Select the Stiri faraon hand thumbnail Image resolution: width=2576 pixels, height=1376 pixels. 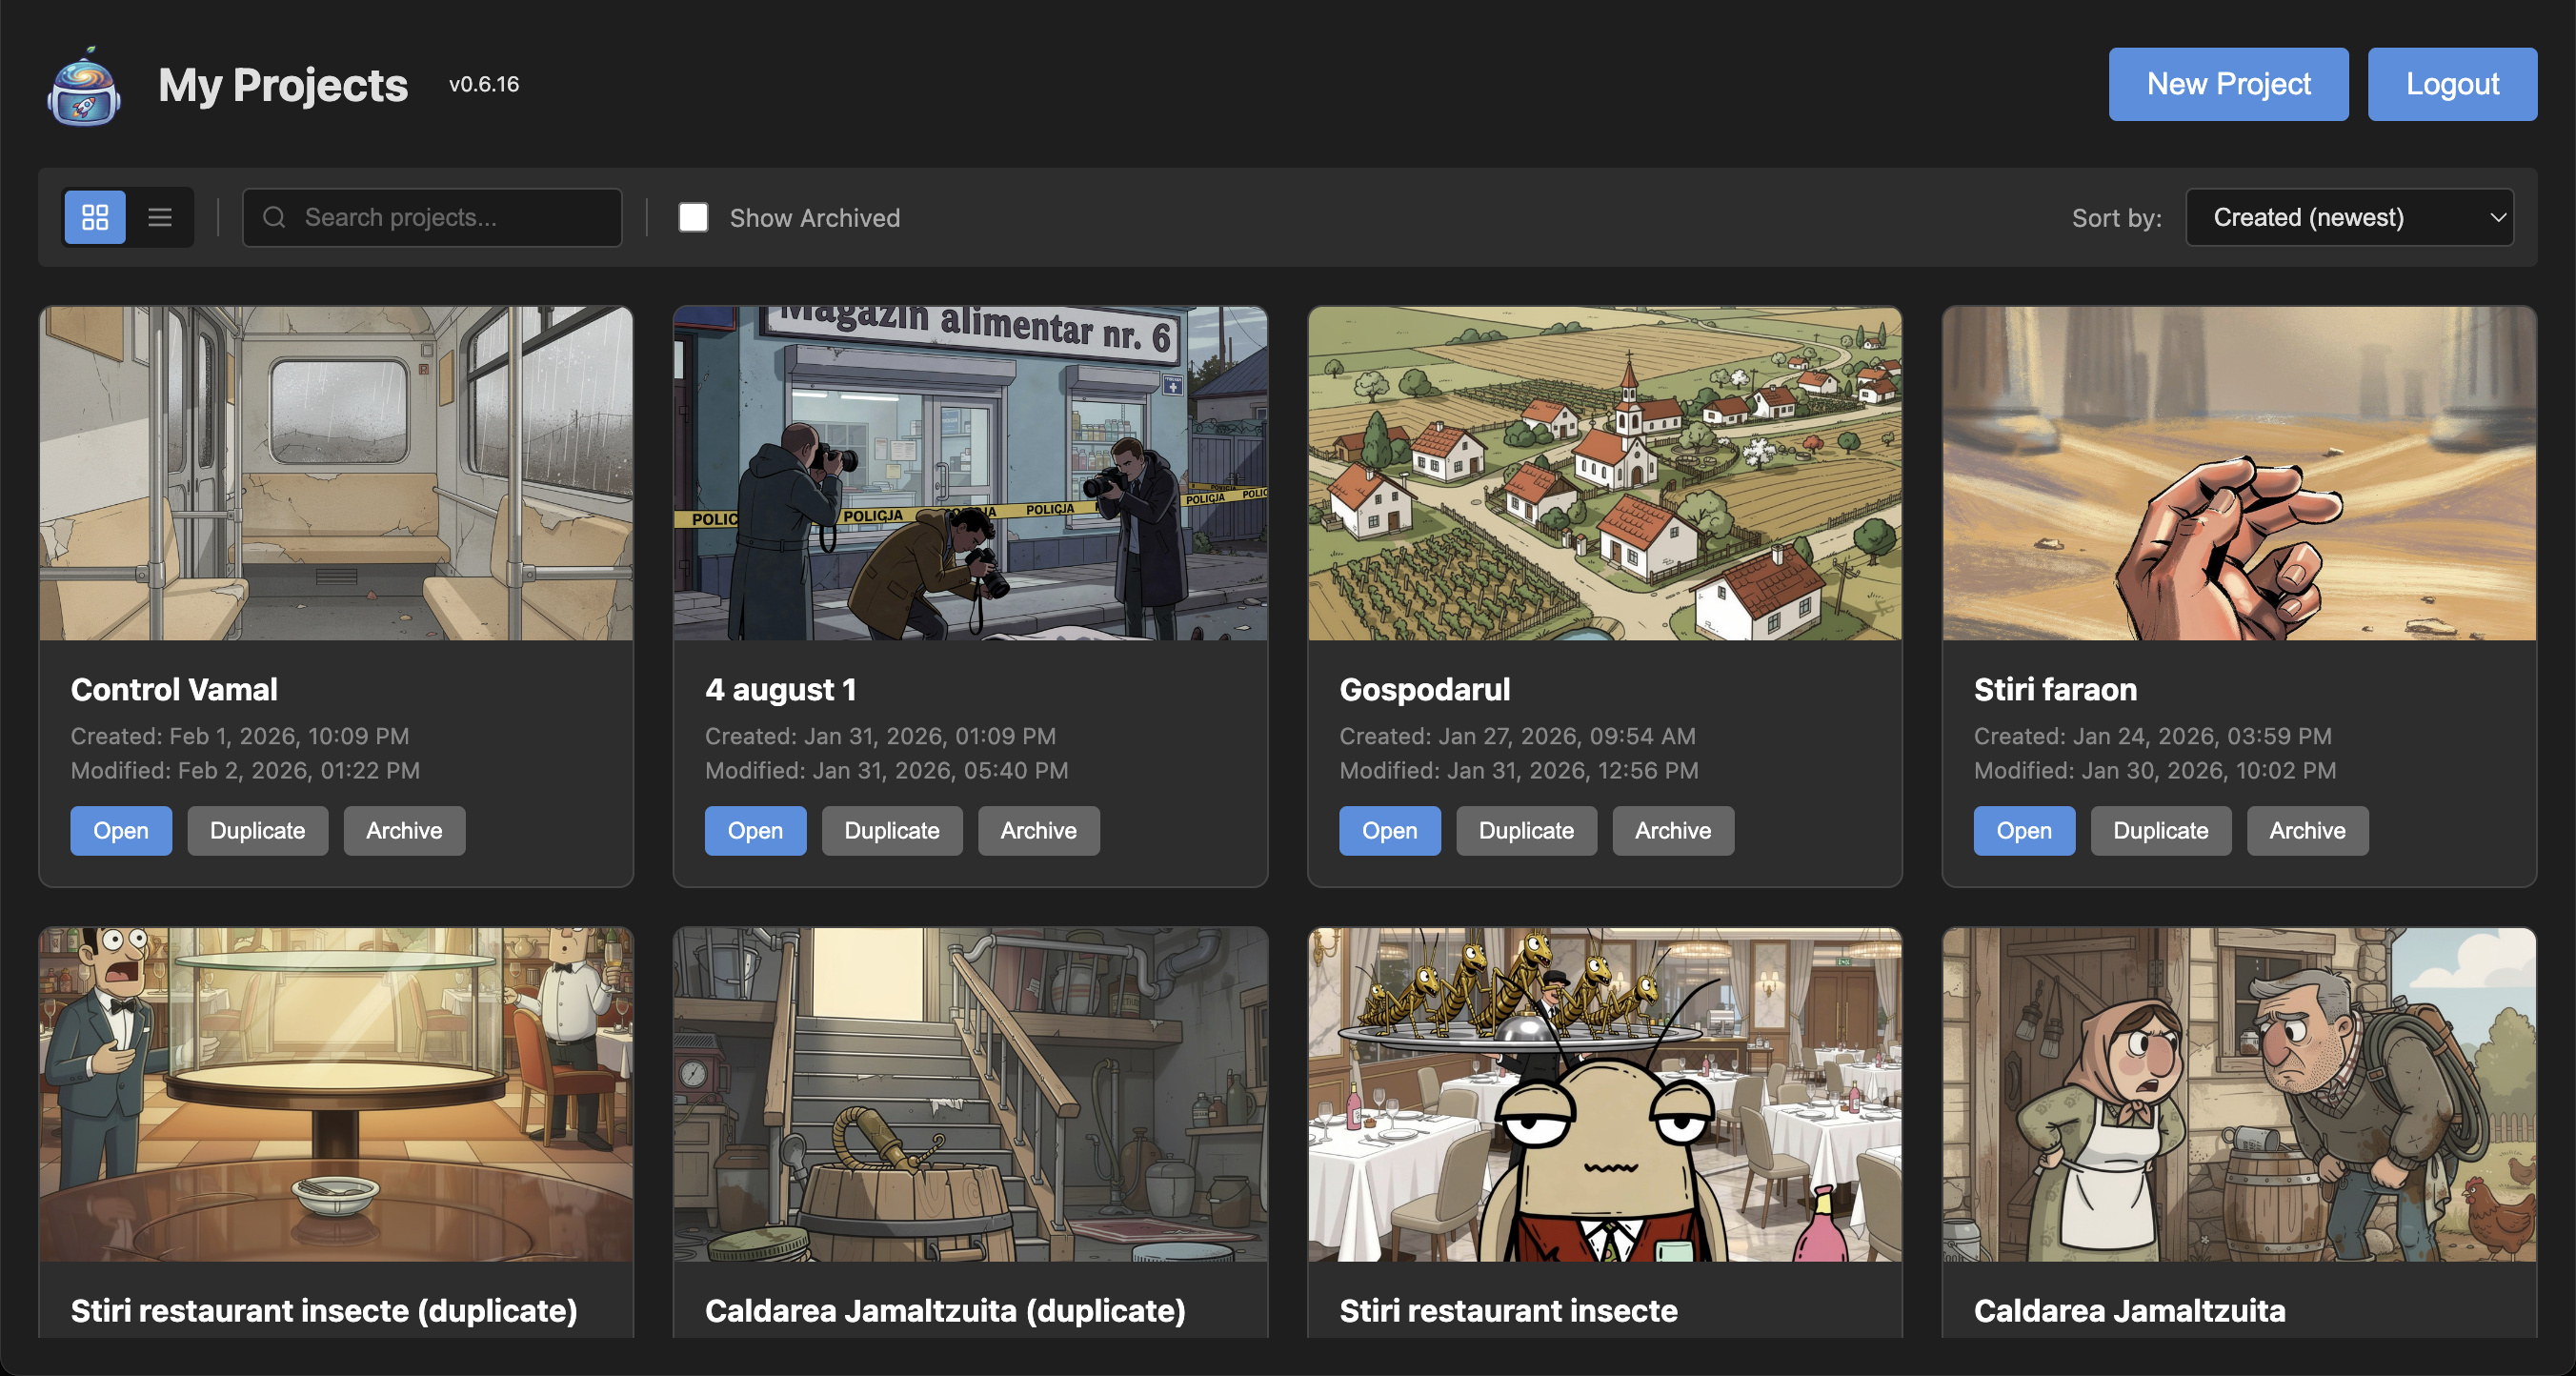click(2238, 473)
